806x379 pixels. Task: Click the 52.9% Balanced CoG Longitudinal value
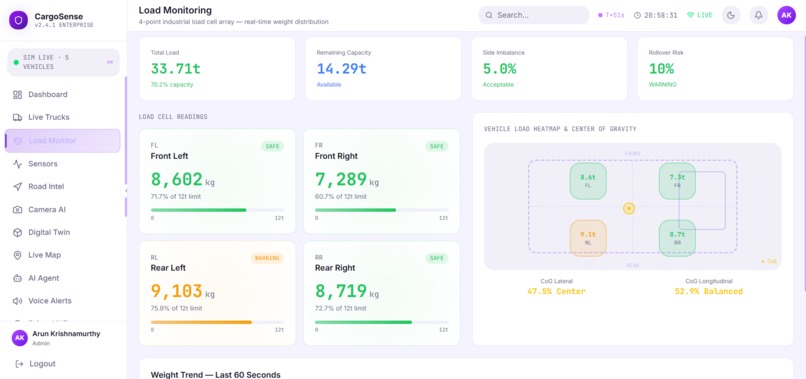pyautogui.click(x=709, y=292)
